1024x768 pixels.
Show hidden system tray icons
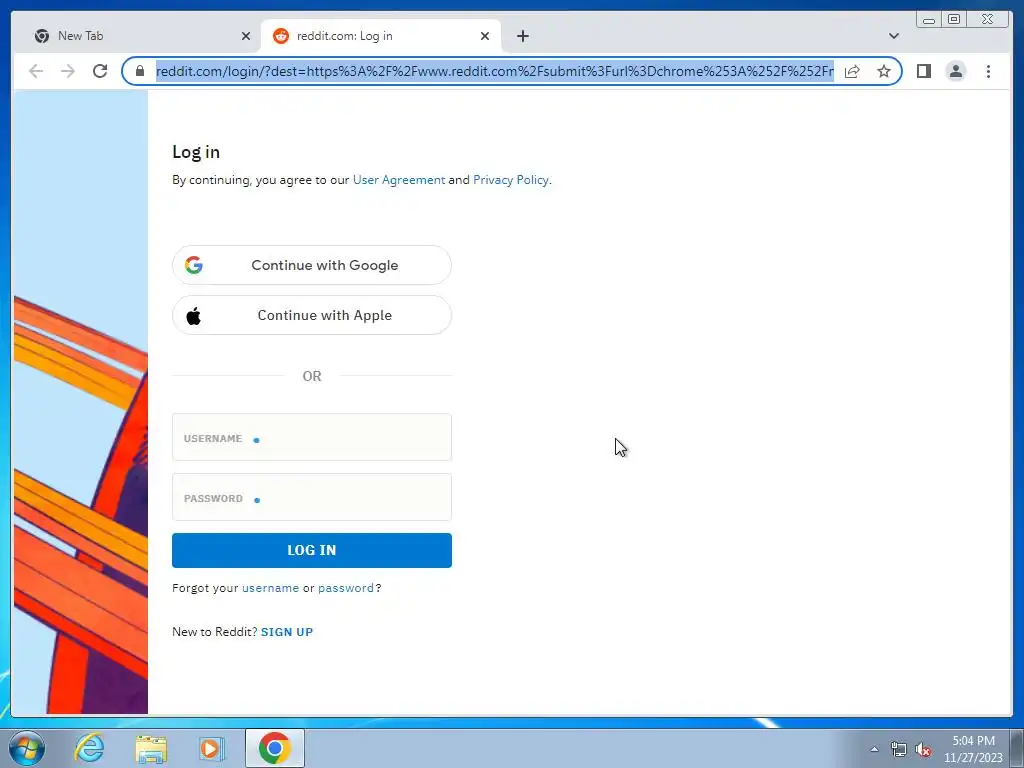874,749
